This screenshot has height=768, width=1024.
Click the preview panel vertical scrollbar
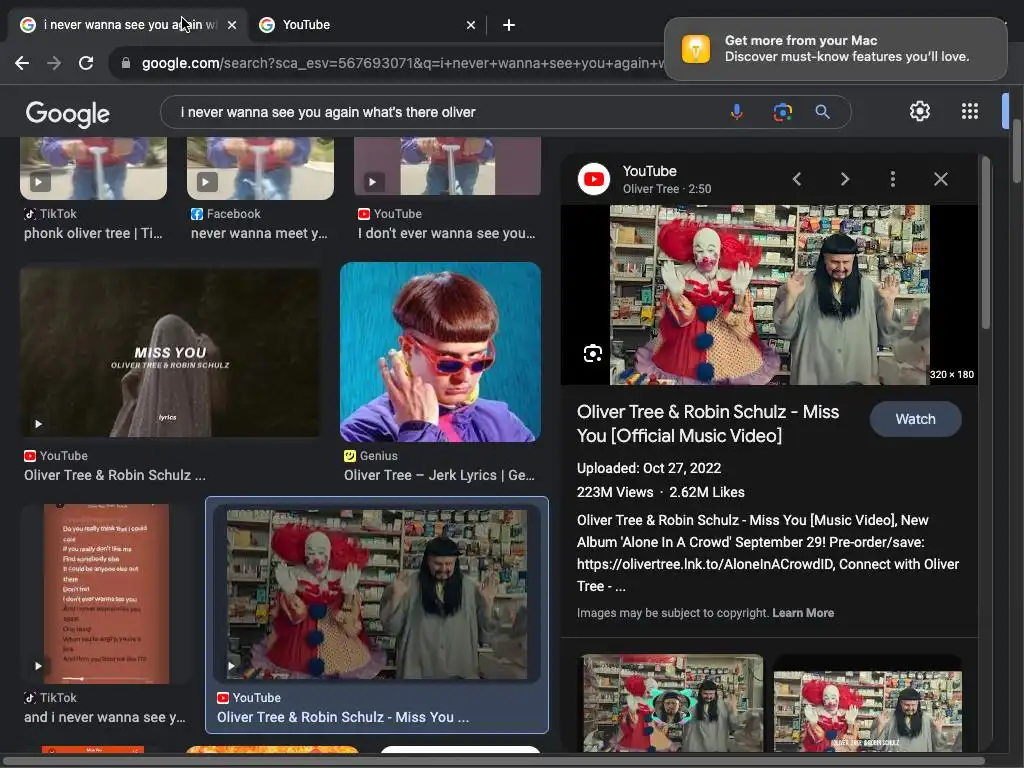[x=985, y=243]
